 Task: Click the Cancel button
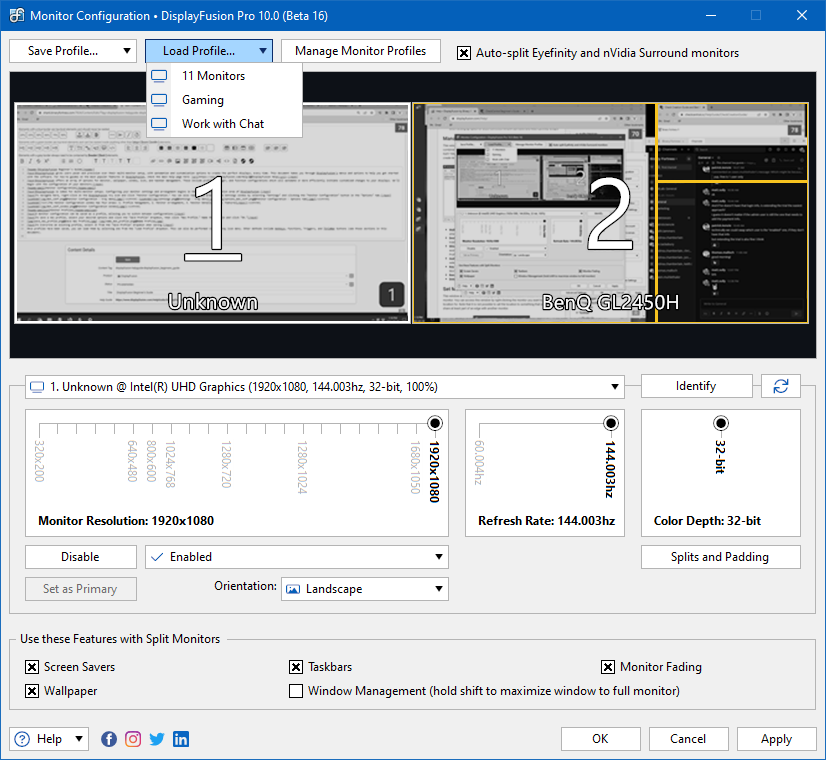[689, 739]
